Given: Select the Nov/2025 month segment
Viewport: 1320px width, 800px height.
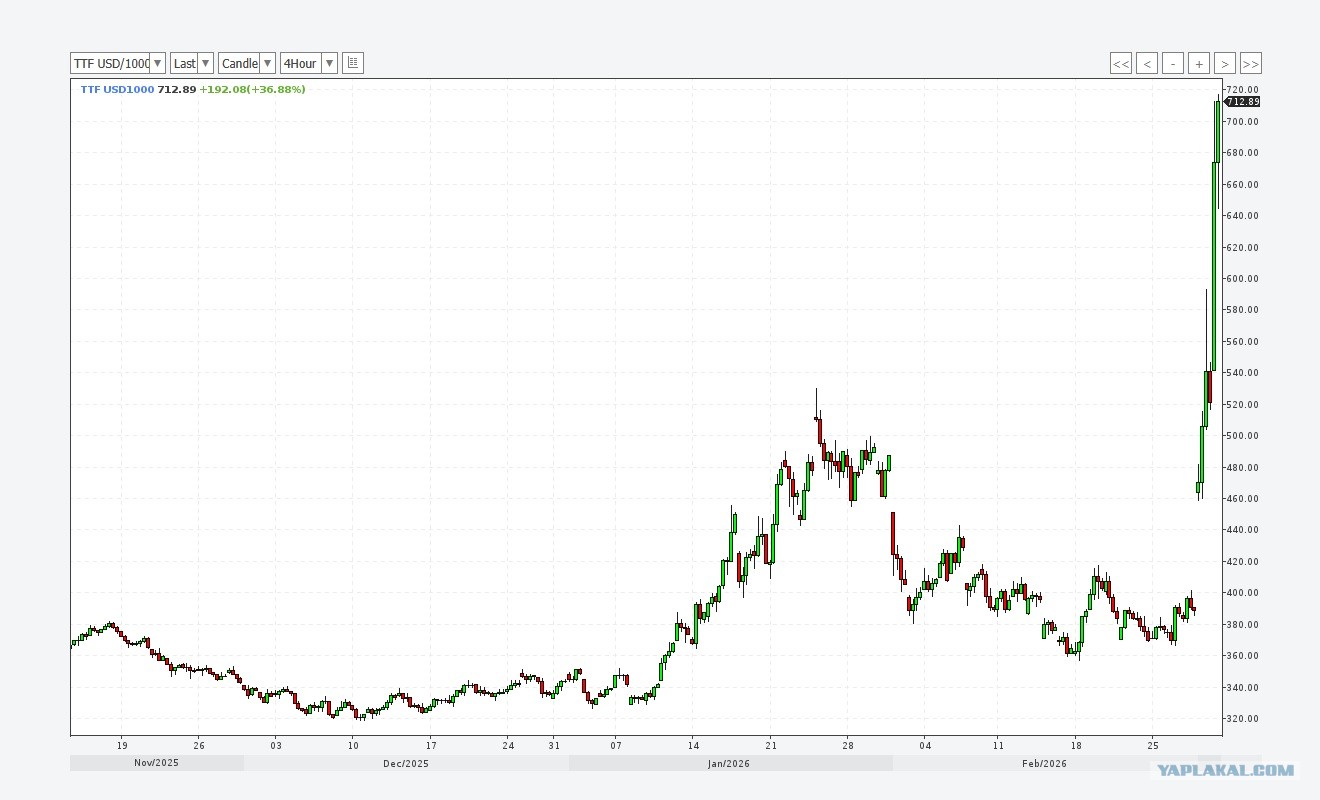Looking at the screenshot, I should (157, 763).
